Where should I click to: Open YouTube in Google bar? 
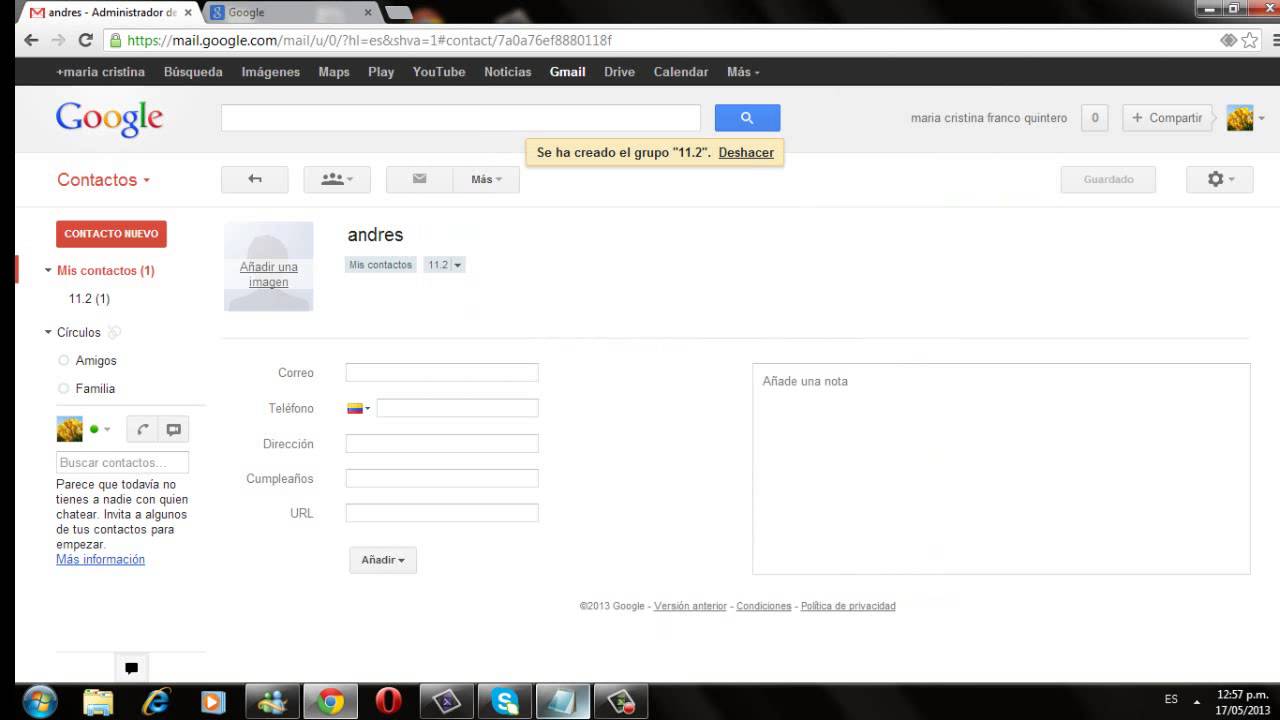(x=439, y=72)
